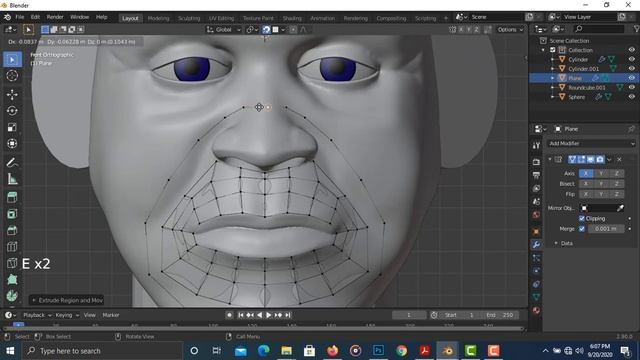The image size is (640, 360).
Task: Open the Render properties tab
Action: tap(536, 162)
